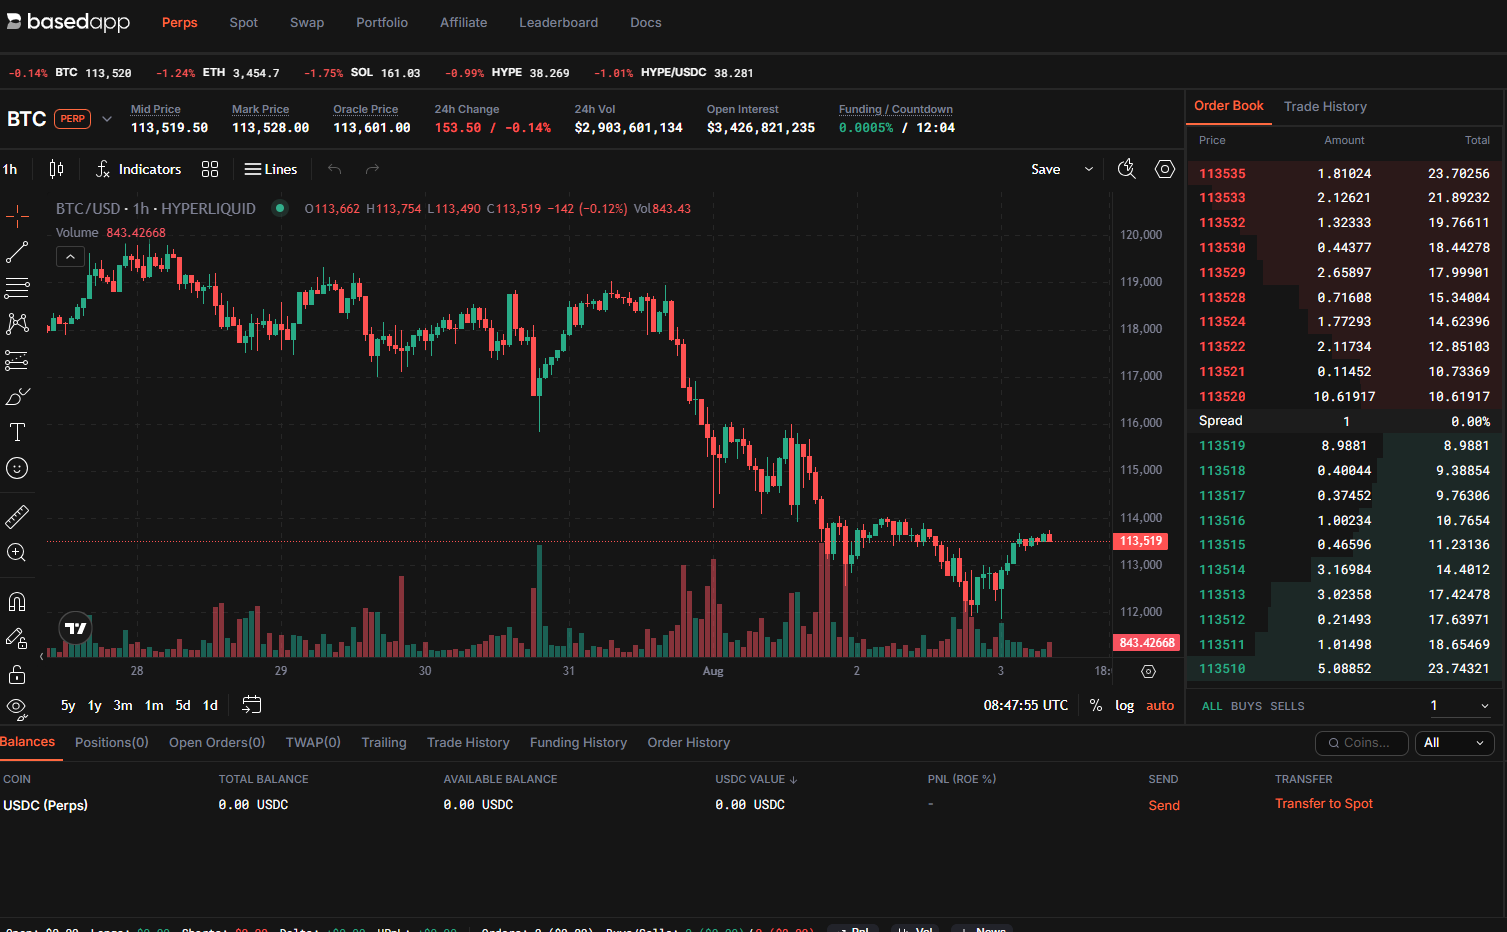Switch to the Positions(0) tab
Screen dimensions: 1507x932
112,742
